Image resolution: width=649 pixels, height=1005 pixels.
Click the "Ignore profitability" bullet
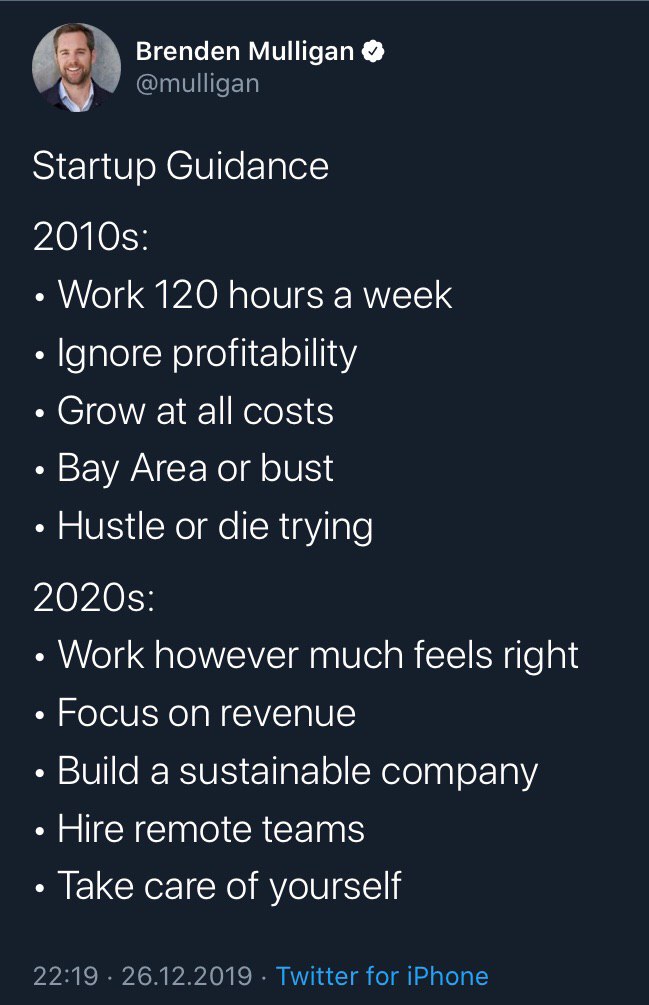(x=207, y=353)
